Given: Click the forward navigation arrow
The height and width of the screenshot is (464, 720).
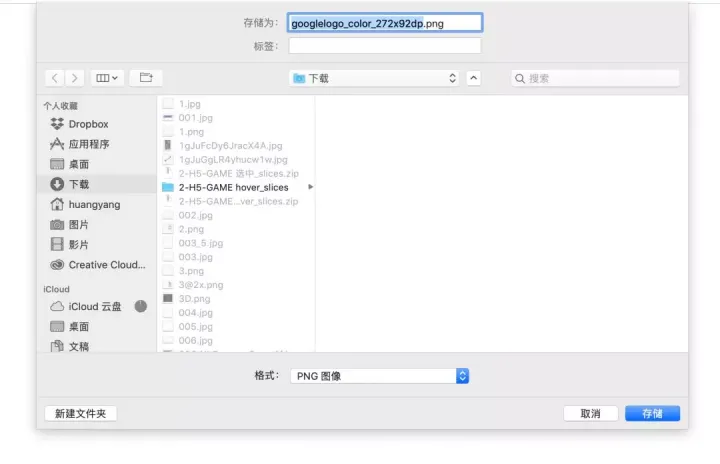Looking at the screenshot, I should point(74,78).
